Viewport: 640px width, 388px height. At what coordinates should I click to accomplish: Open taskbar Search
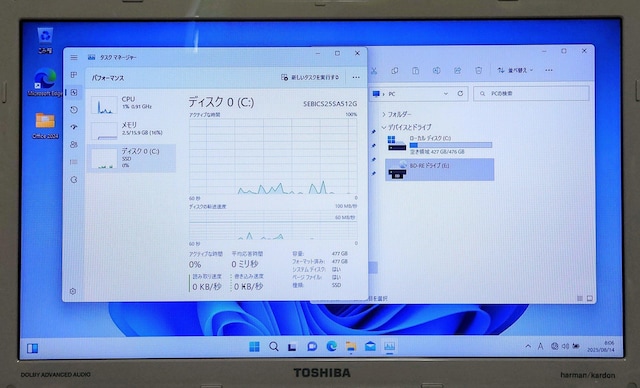pyautogui.click(x=274, y=347)
